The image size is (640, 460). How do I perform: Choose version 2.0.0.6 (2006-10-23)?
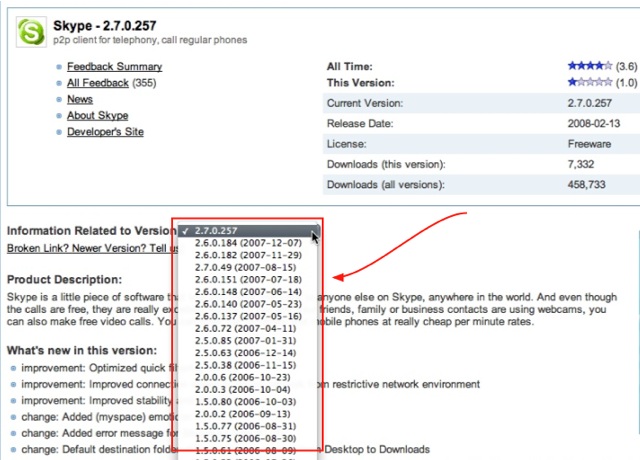click(248, 378)
